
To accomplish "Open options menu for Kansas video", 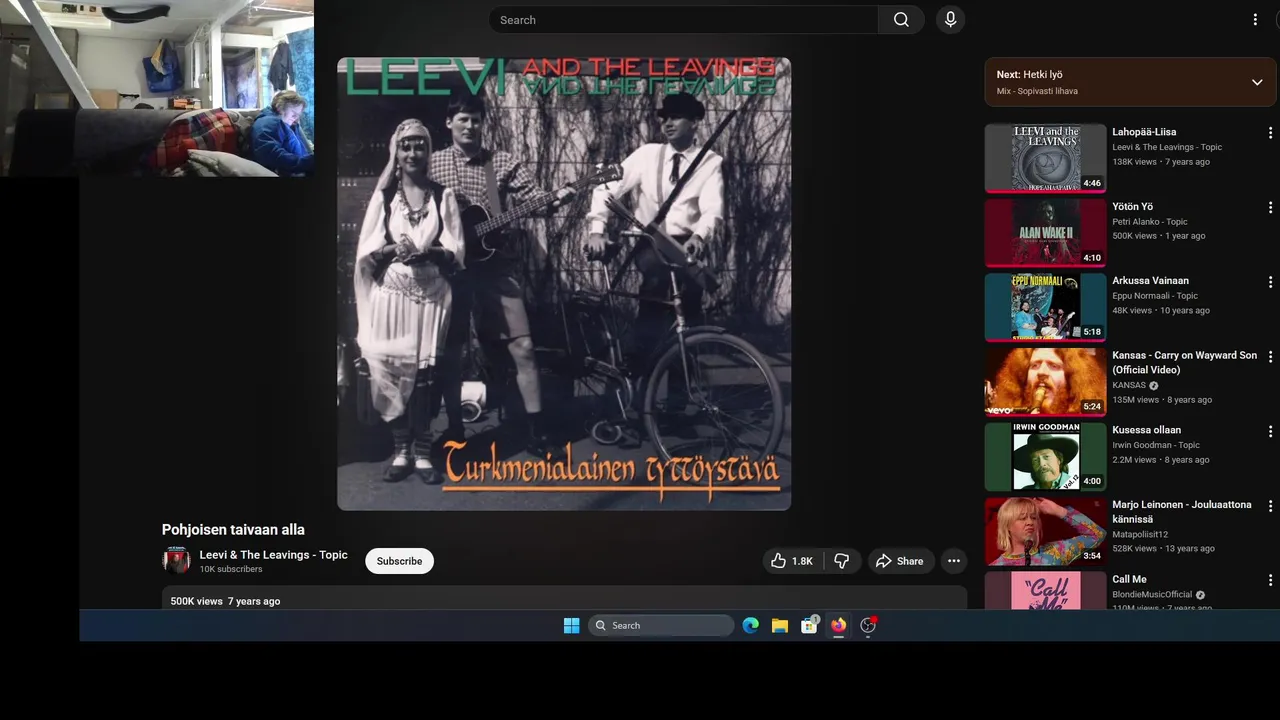I will (1271, 357).
